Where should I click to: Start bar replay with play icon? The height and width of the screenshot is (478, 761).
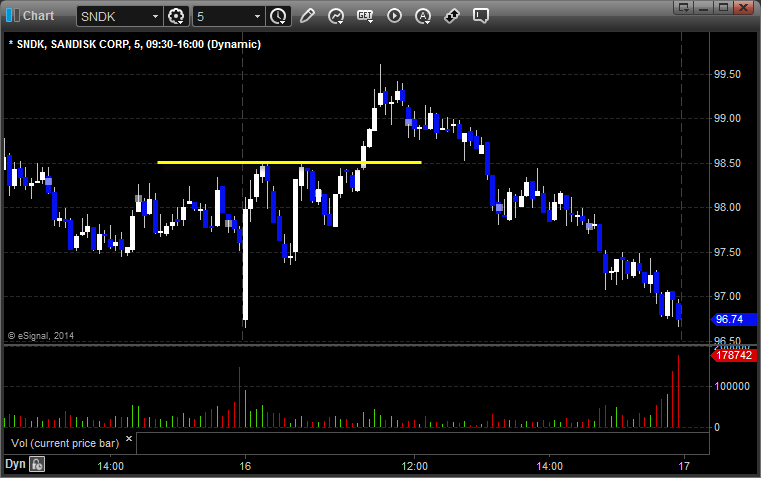(x=394, y=16)
